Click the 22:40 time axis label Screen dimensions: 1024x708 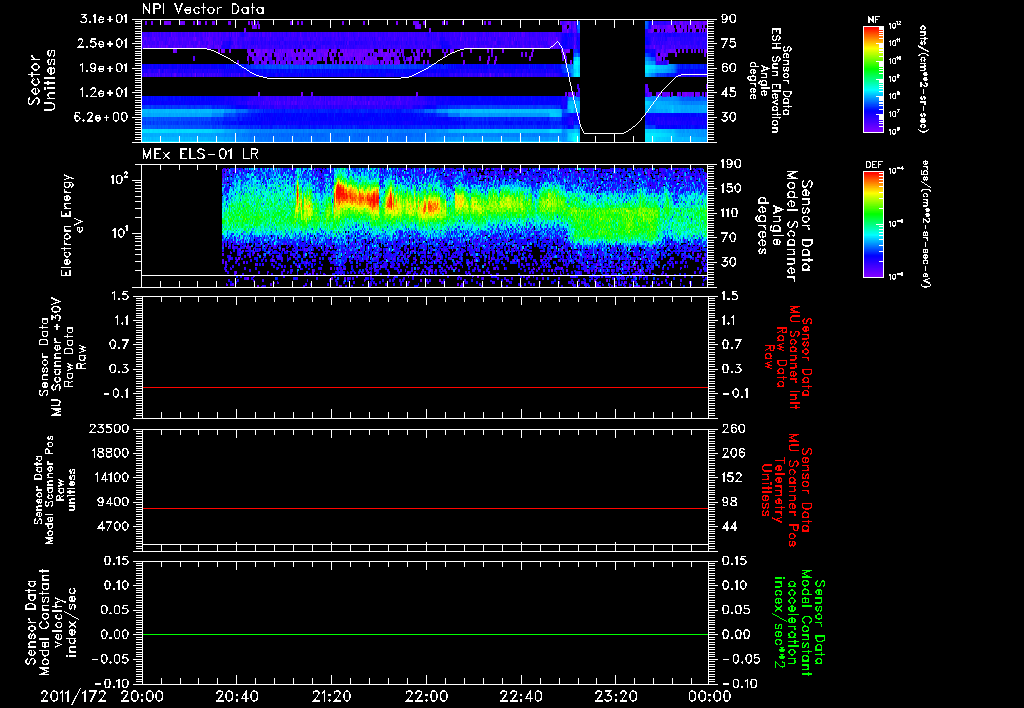[520, 697]
